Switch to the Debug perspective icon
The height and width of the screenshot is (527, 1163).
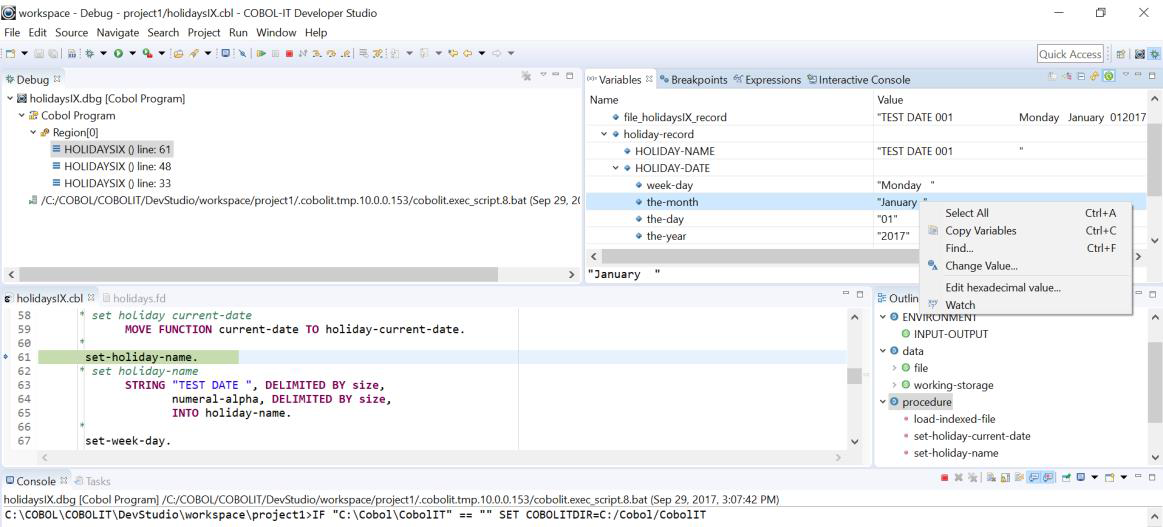pos(1155,53)
